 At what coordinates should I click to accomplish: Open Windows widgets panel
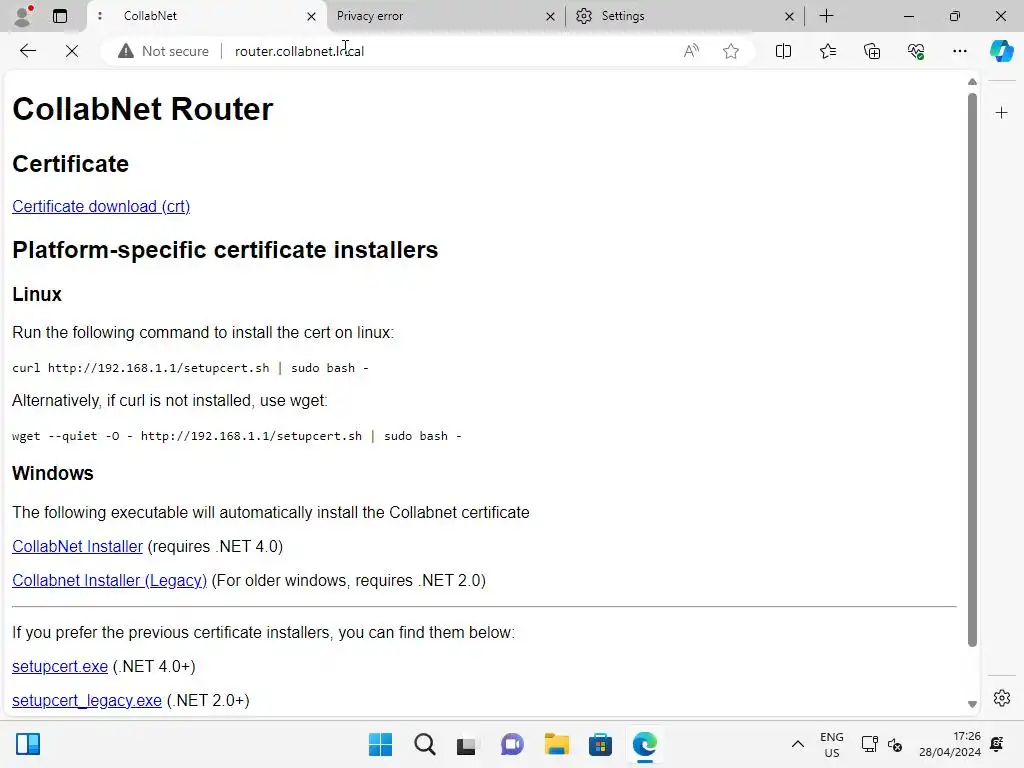tap(28, 744)
